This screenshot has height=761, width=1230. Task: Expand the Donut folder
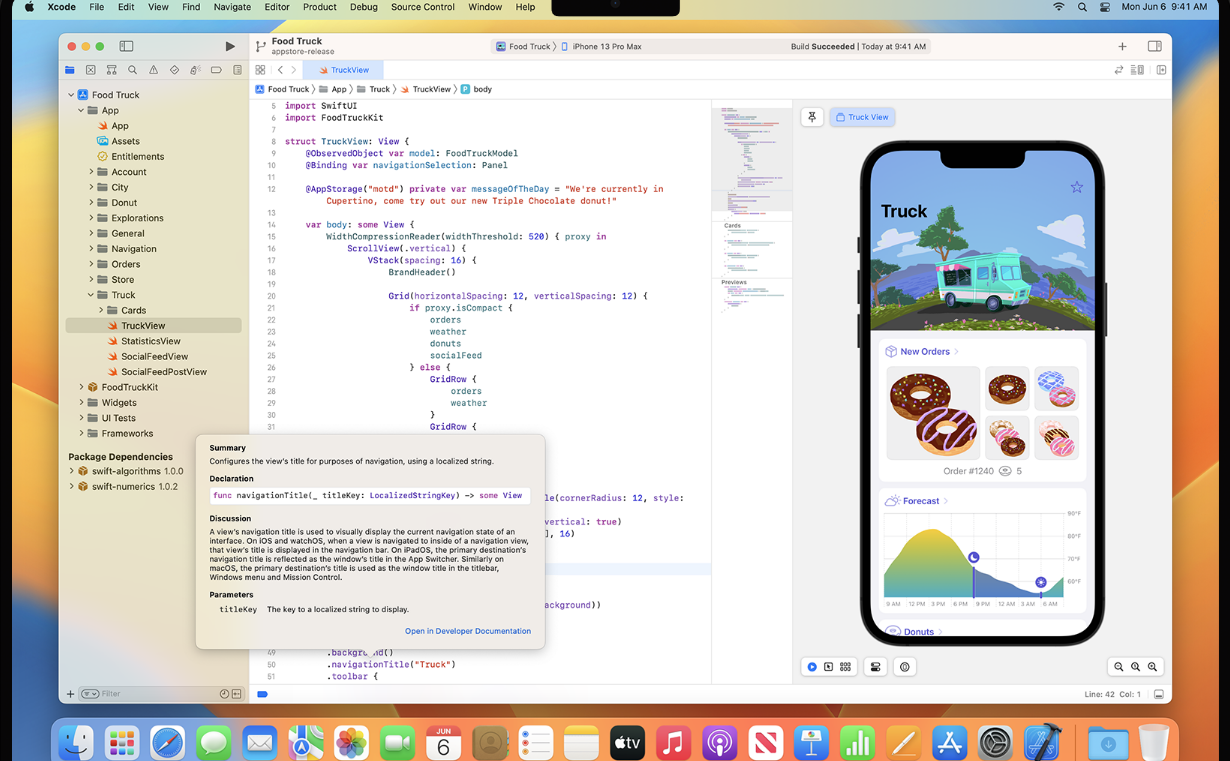point(91,203)
